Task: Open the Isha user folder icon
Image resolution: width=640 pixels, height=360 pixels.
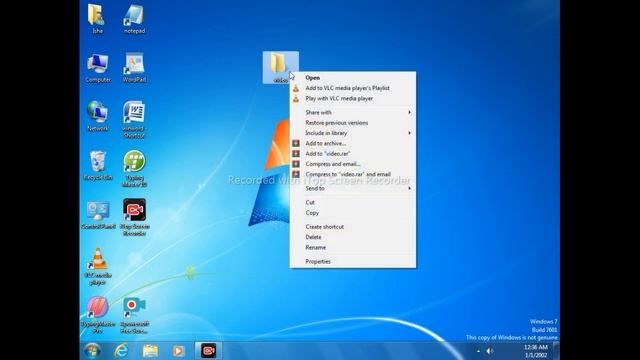Action: point(97,18)
